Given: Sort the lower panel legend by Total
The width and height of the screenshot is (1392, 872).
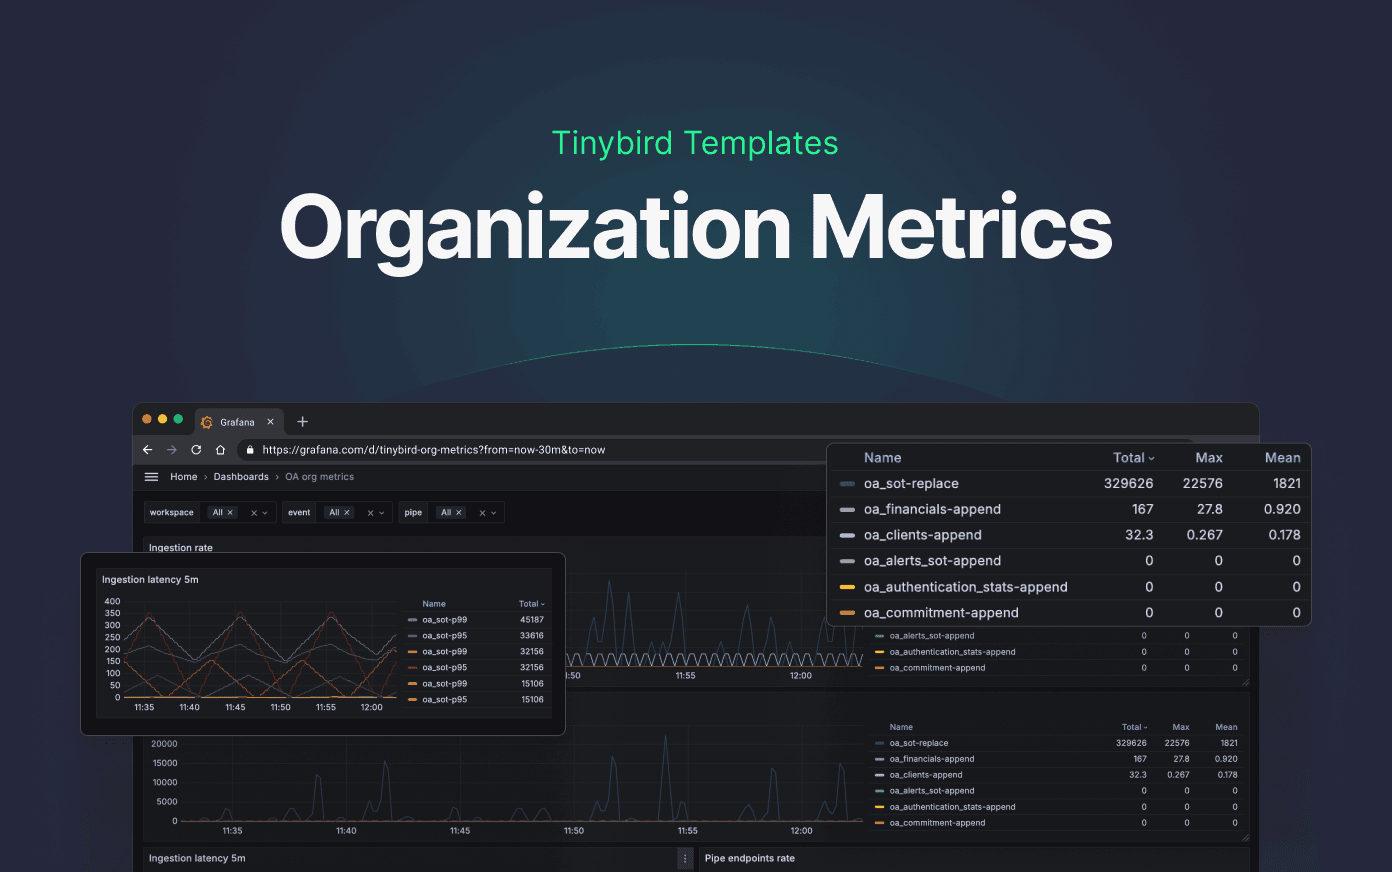Looking at the screenshot, I should 1134,728.
